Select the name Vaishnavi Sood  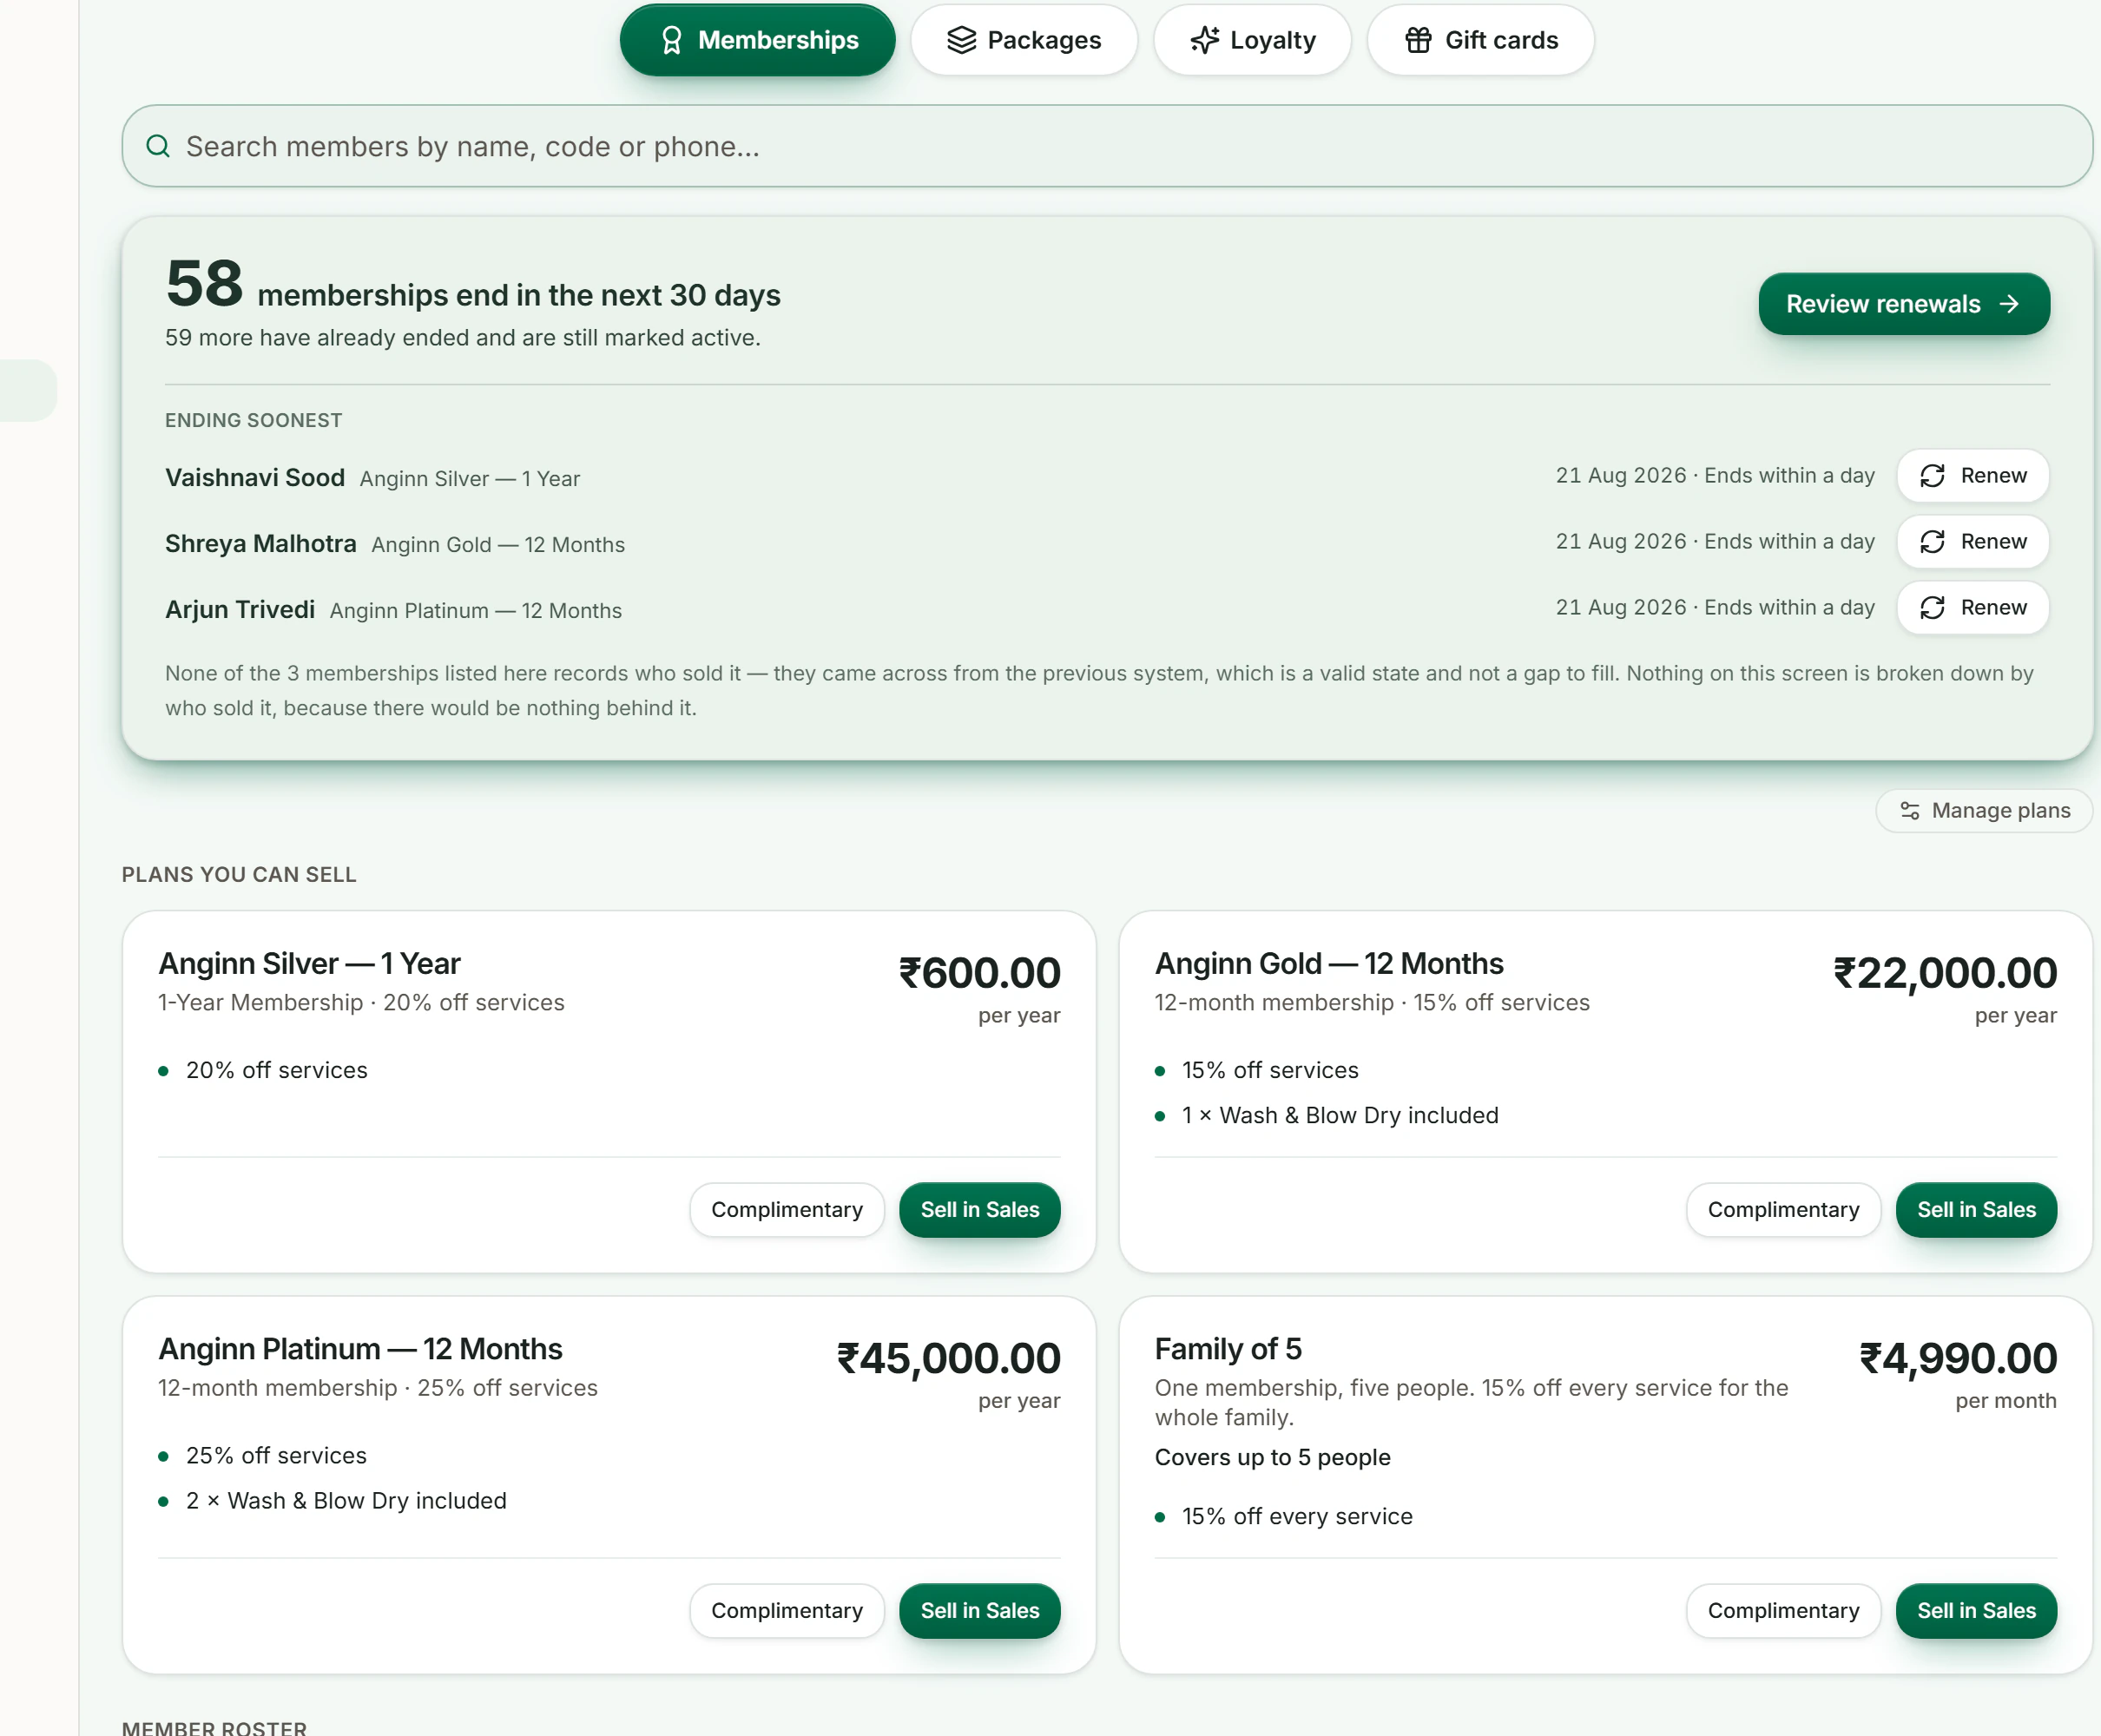coord(255,478)
